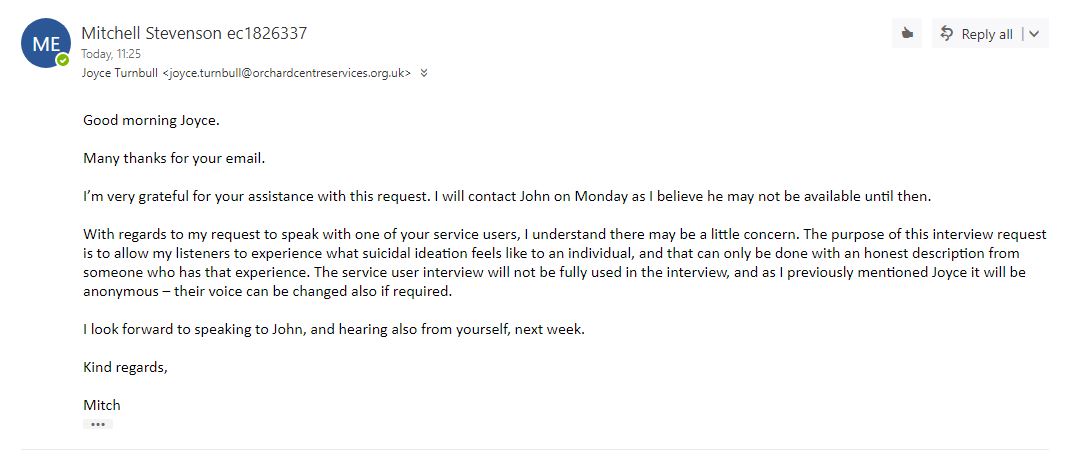Click the Kind regards closing line
This screenshot has height=467, width=1070.
click(125, 367)
